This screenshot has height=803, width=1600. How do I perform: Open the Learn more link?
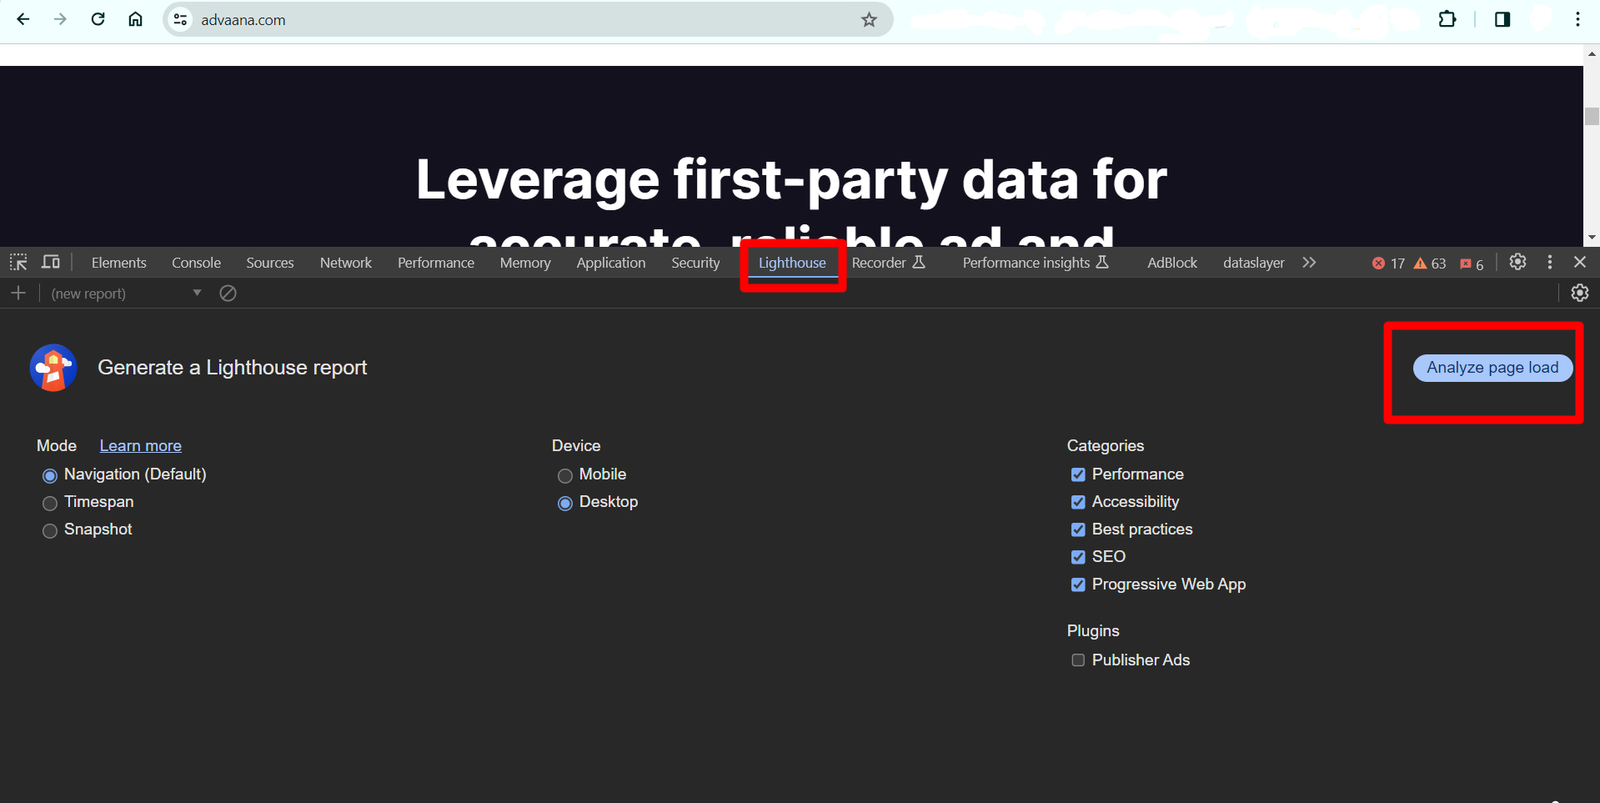(140, 446)
